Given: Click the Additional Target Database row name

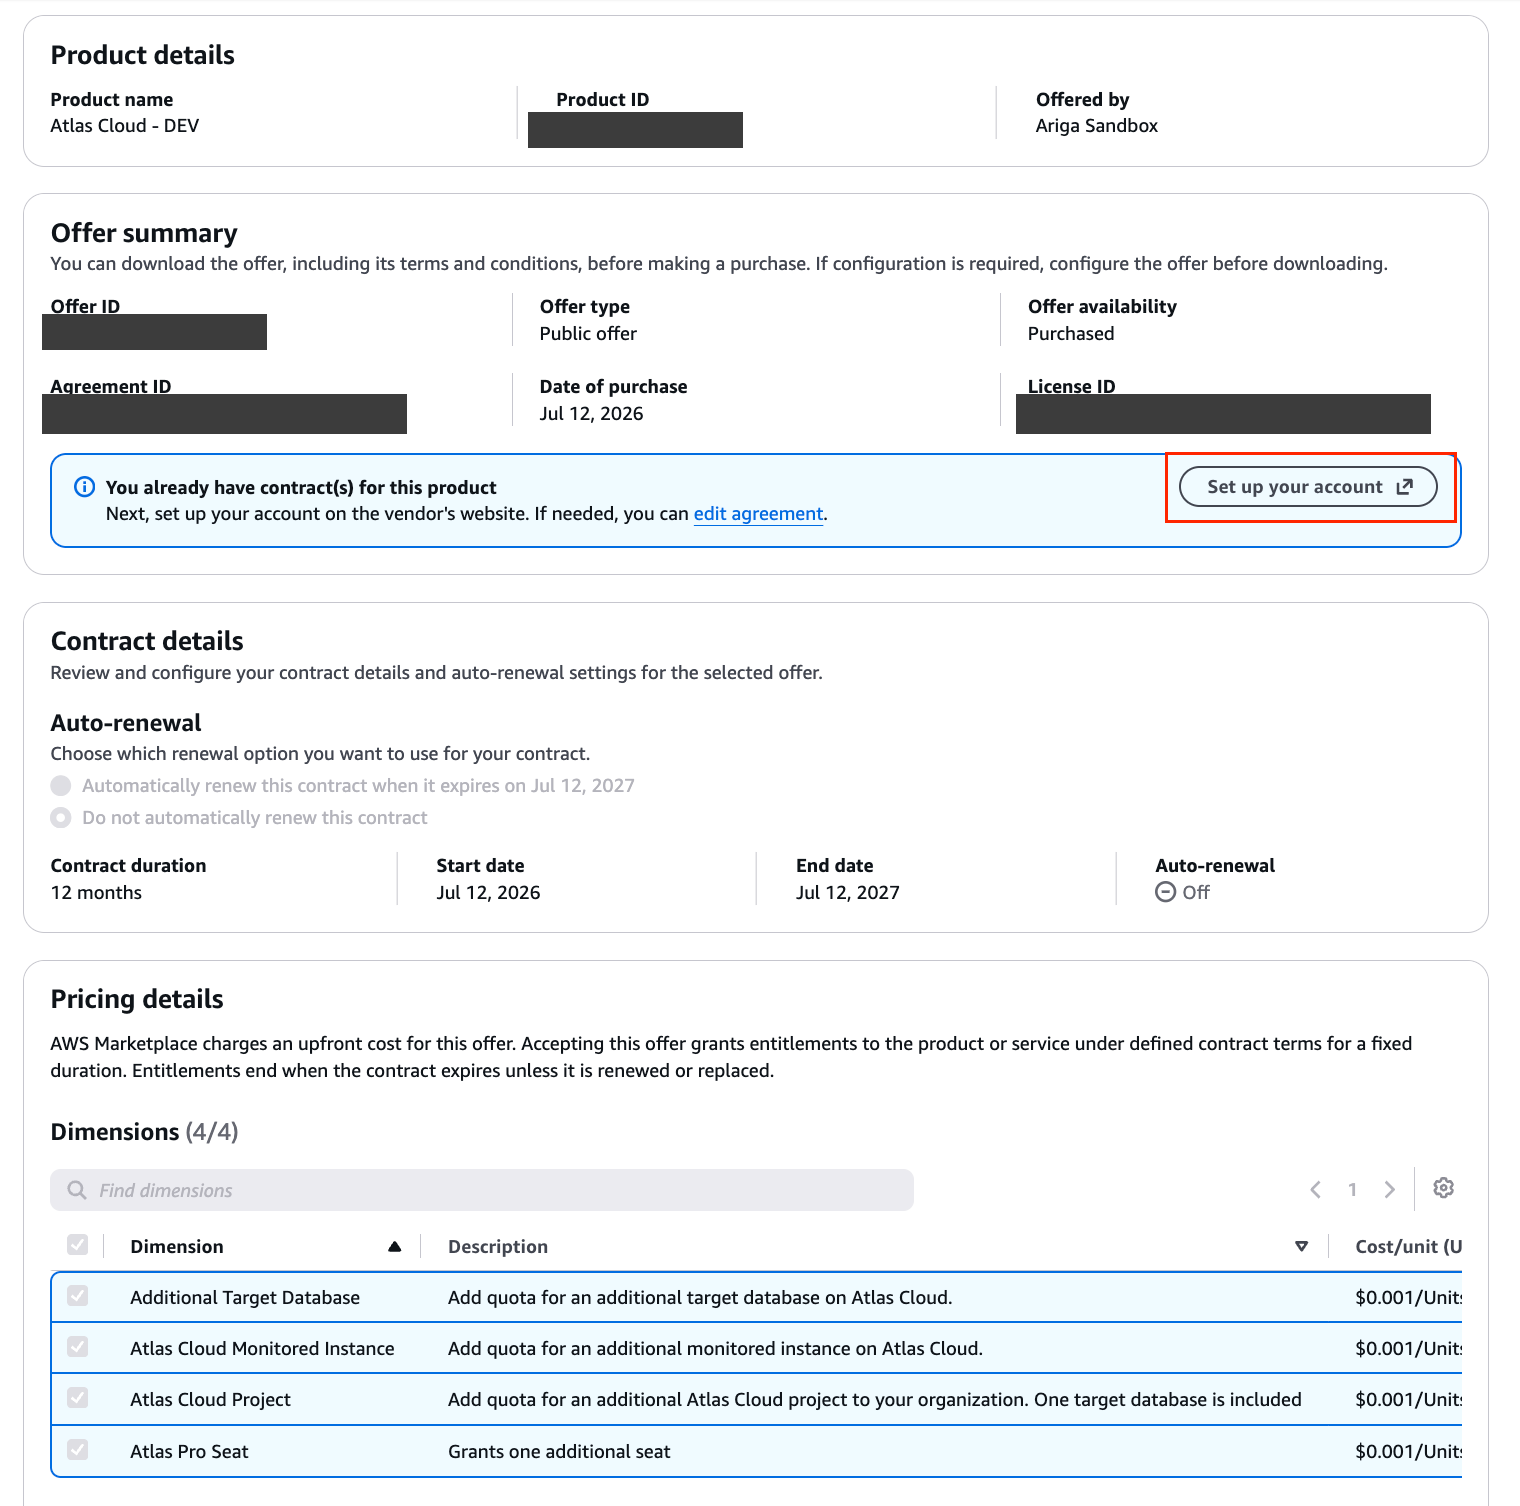Looking at the screenshot, I should 245,1297.
